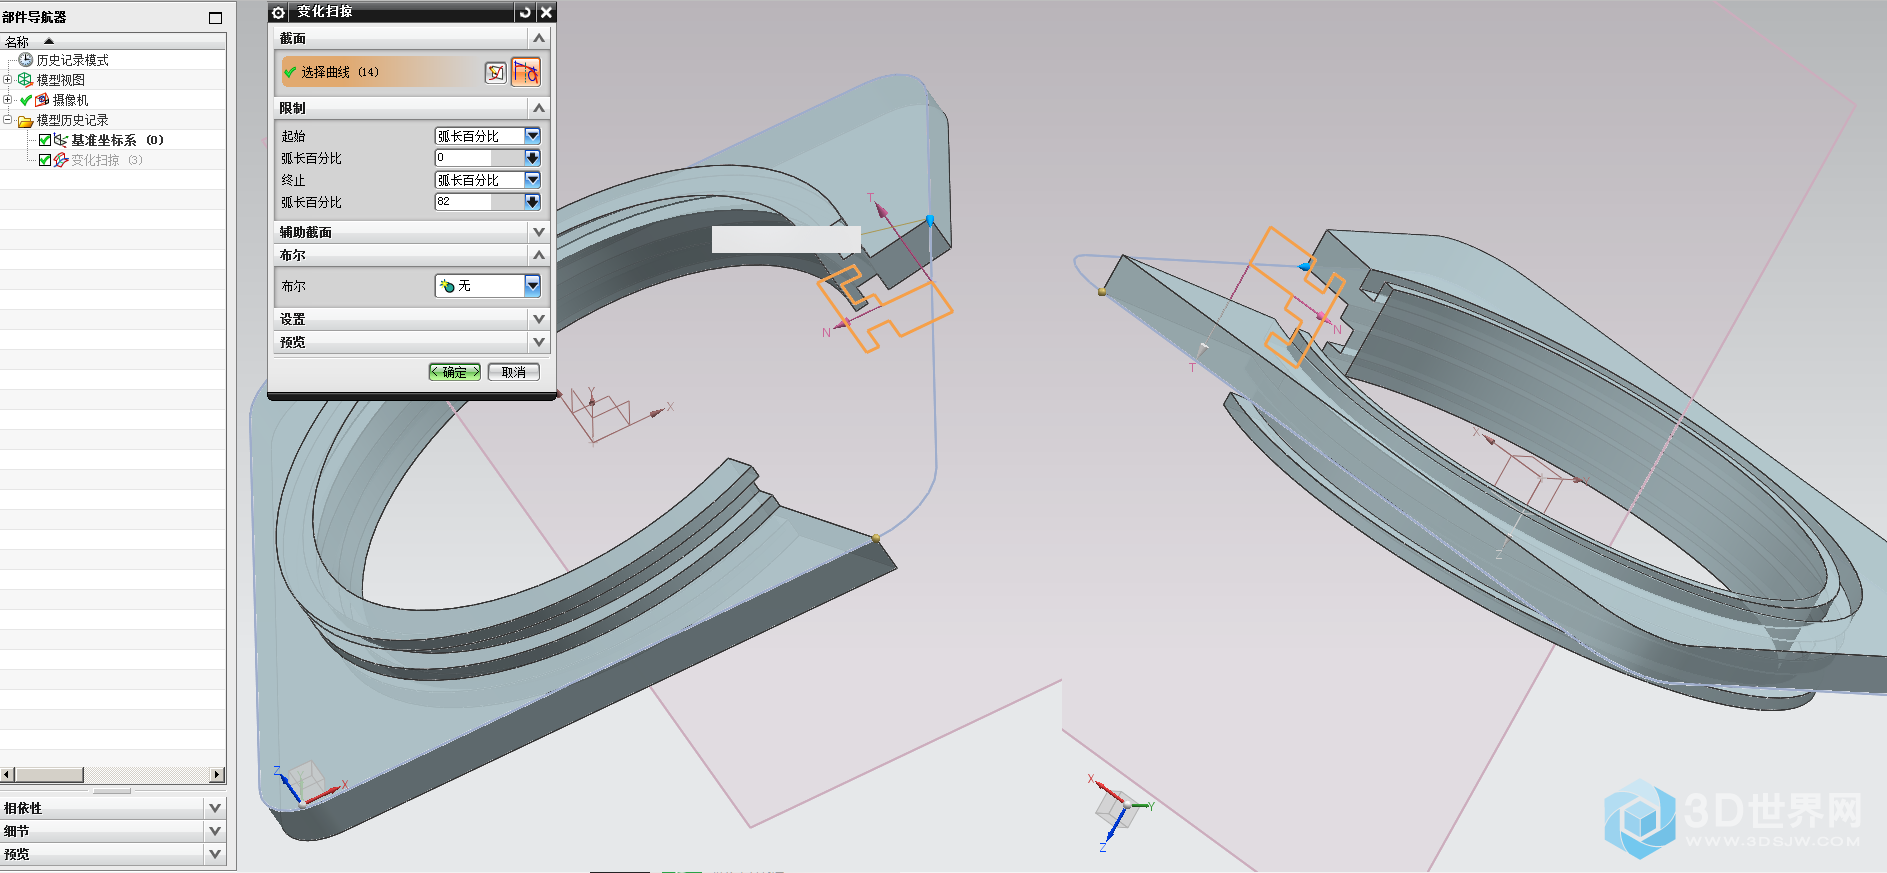Image resolution: width=1887 pixels, height=873 pixels.
Task: Click the 选择曲线 (14) selection row
Action: 380,72
